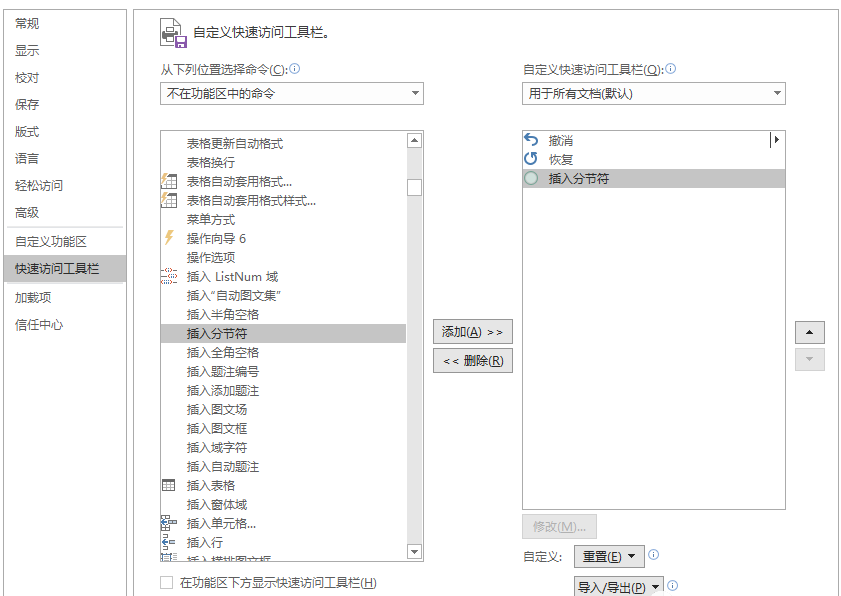
Task: Select 插入图文框 command
Action: (x=283, y=429)
